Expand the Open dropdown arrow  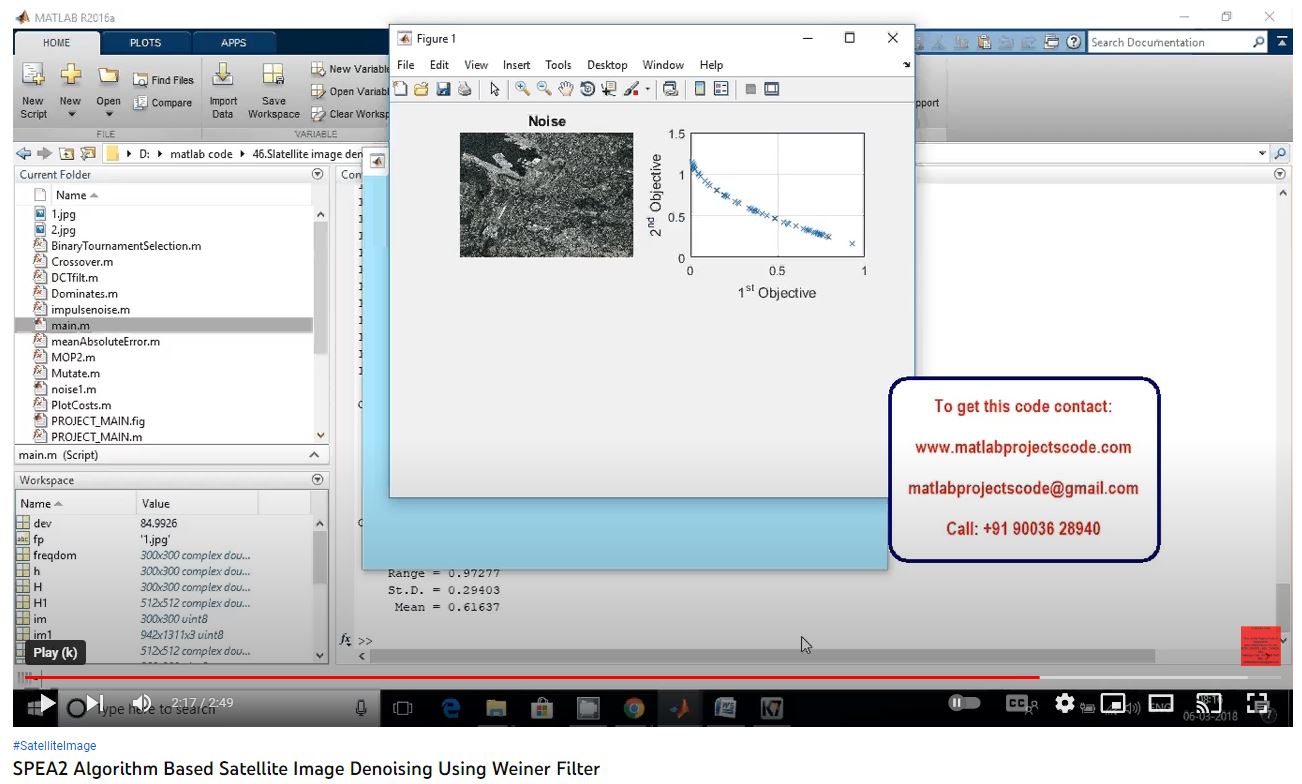pos(108,114)
